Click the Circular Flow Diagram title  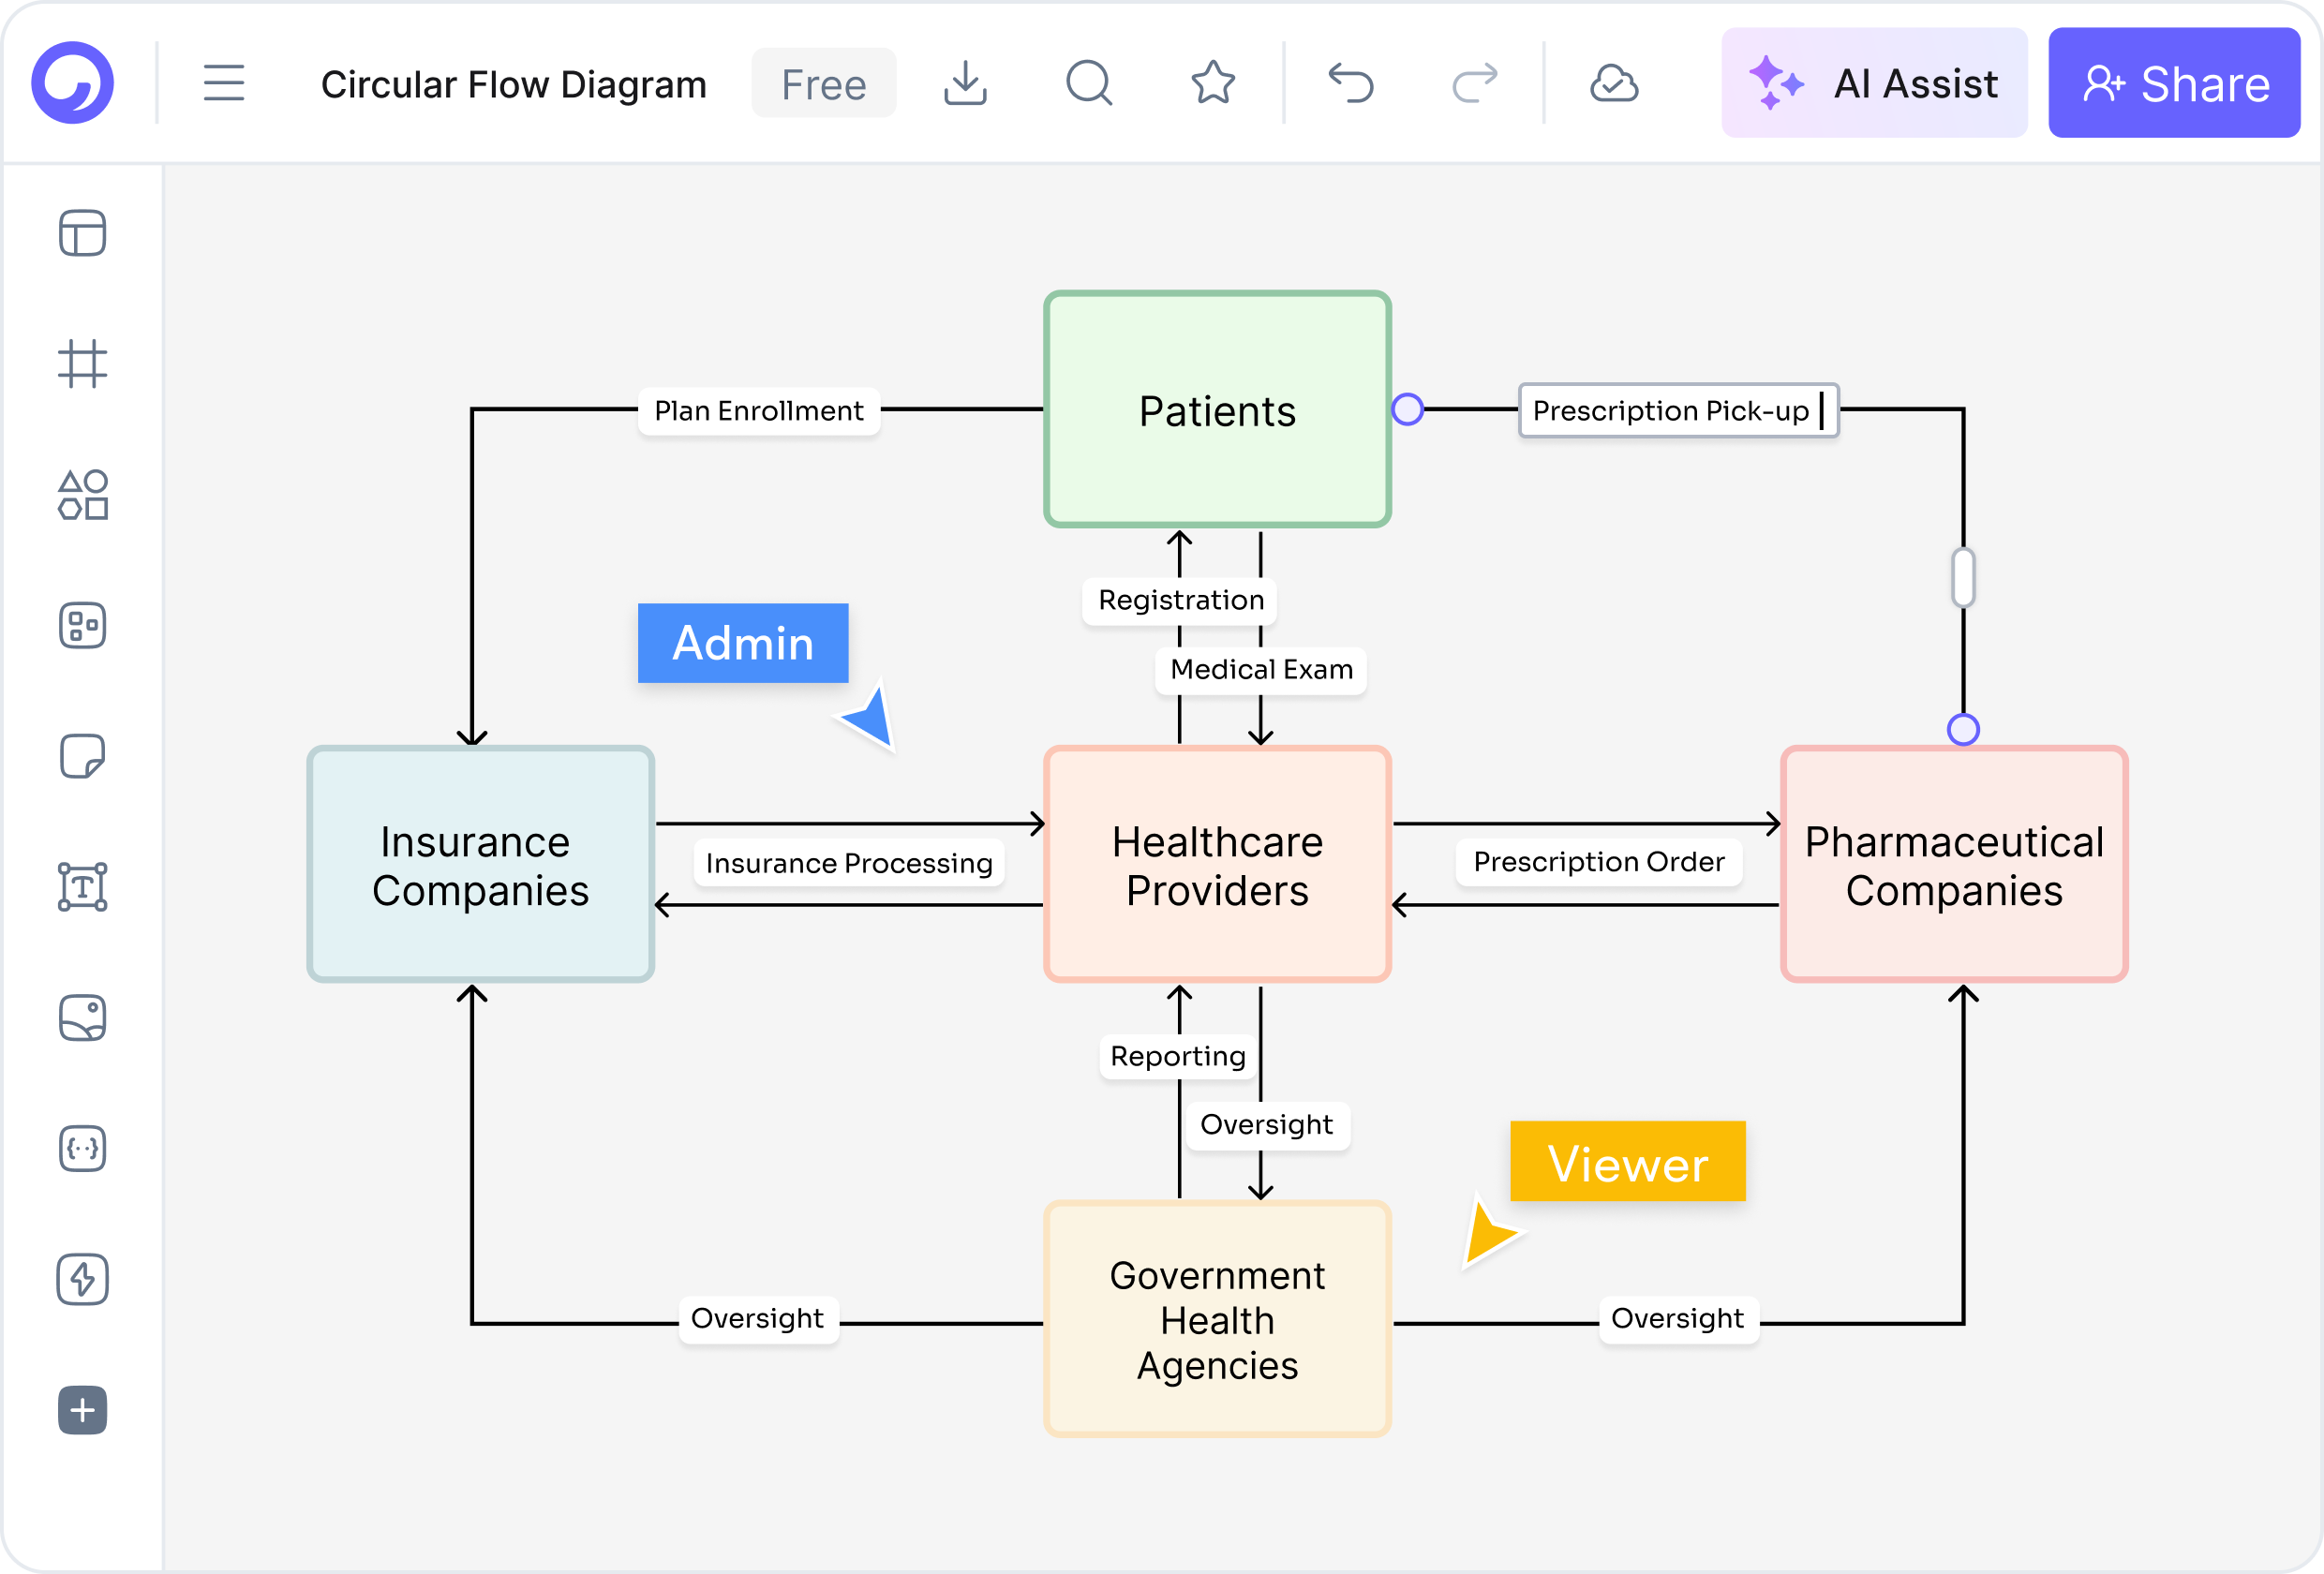pyautogui.click(x=514, y=84)
